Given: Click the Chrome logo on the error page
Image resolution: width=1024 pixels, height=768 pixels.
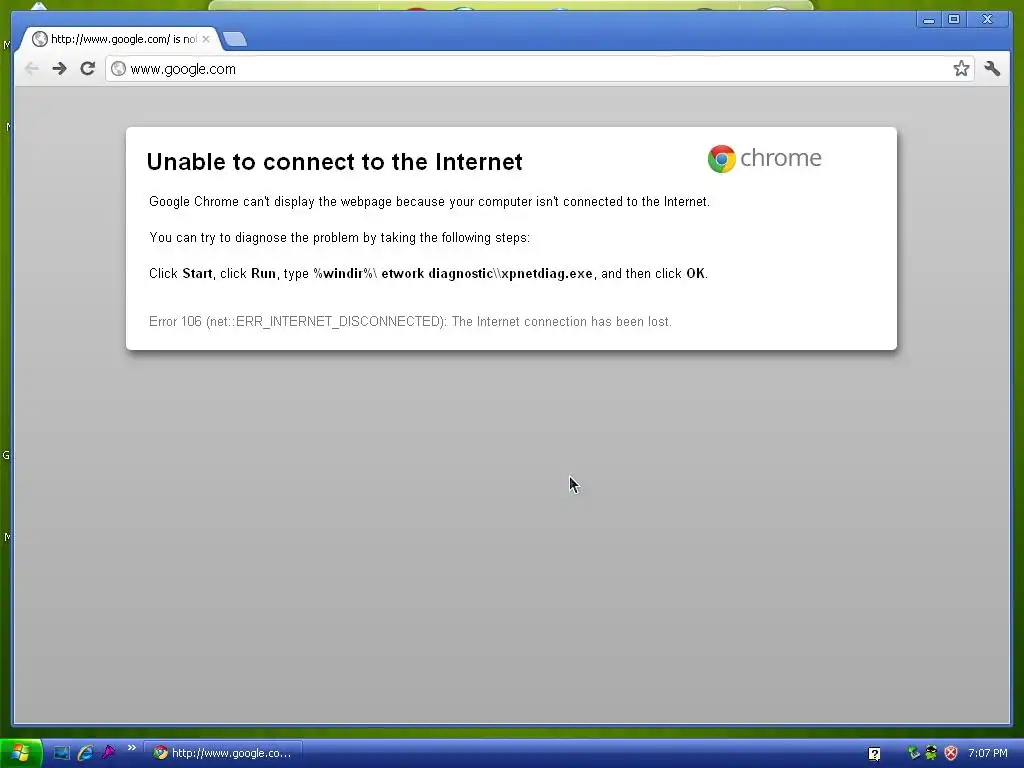Looking at the screenshot, I should click(764, 158).
